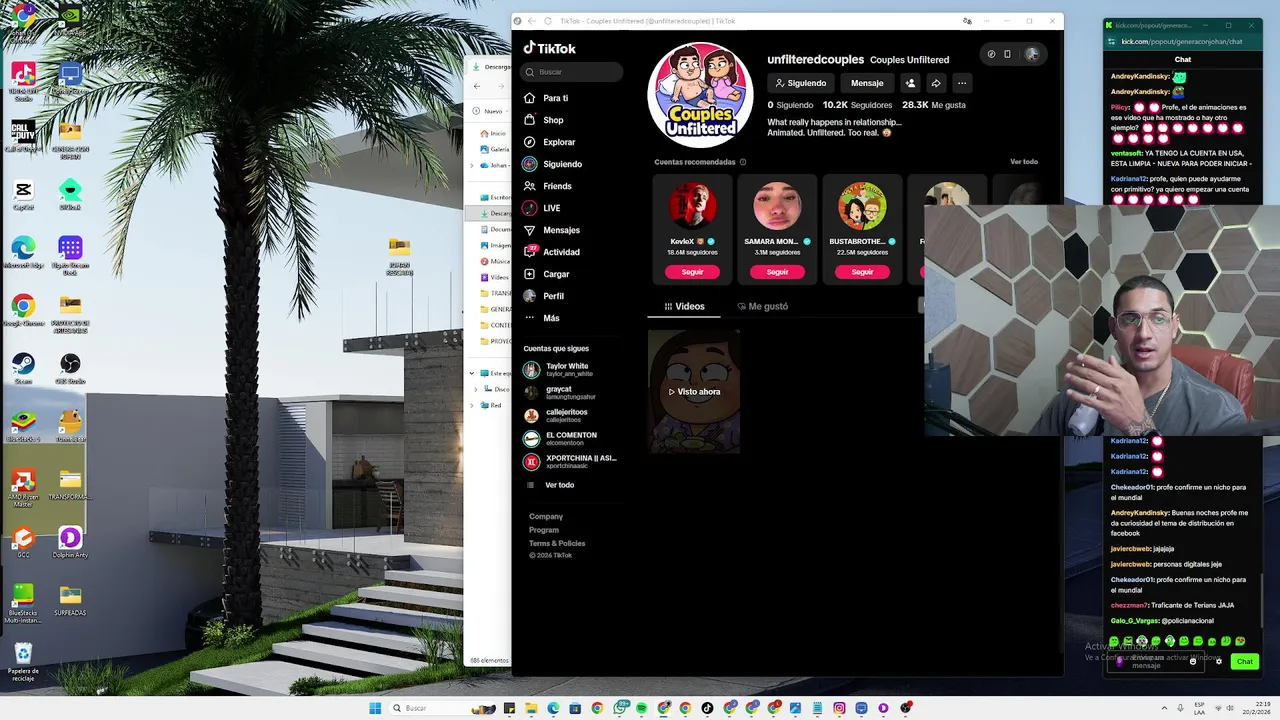1280x720 pixels.
Task: Reload the TikTok page
Action: coord(547,21)
